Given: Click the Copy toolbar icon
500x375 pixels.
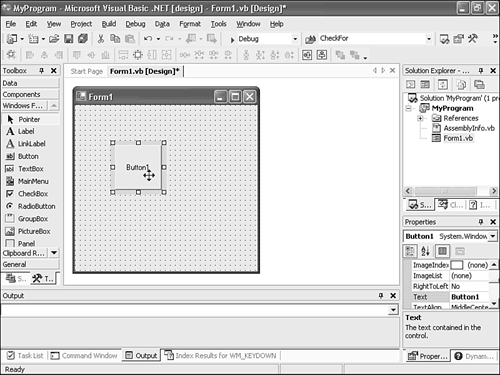Looking at the screenshot, I should [115, 39].
